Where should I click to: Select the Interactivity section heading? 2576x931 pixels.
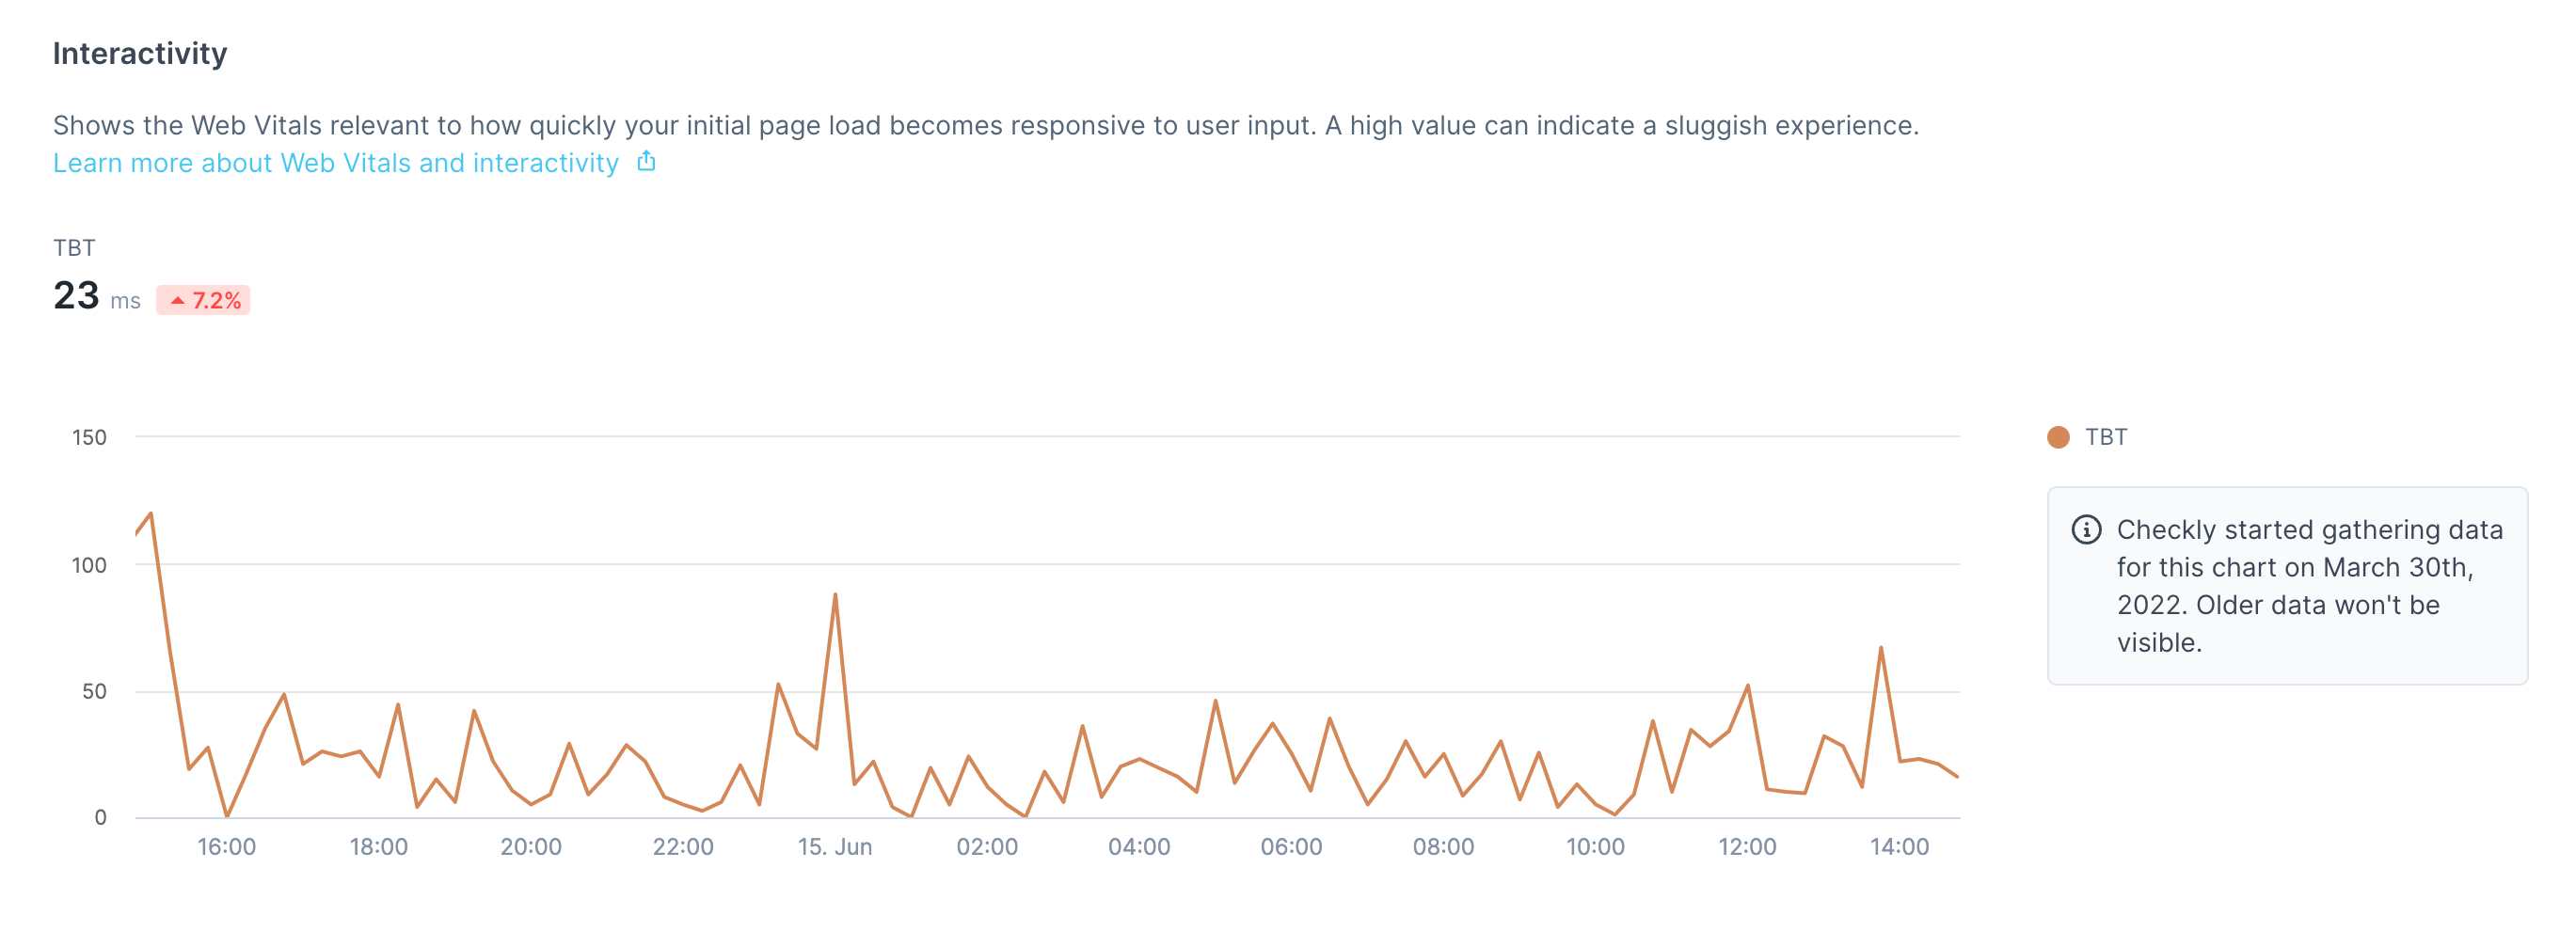coord(139,52)
